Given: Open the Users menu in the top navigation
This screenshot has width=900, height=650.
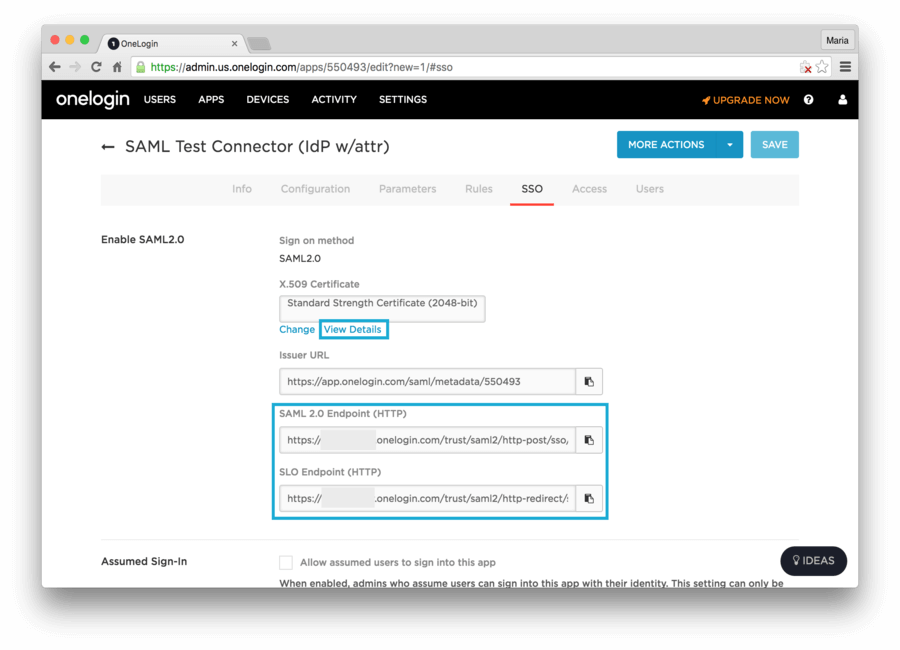Looking at the screenshot, I should tap(160, 100).
